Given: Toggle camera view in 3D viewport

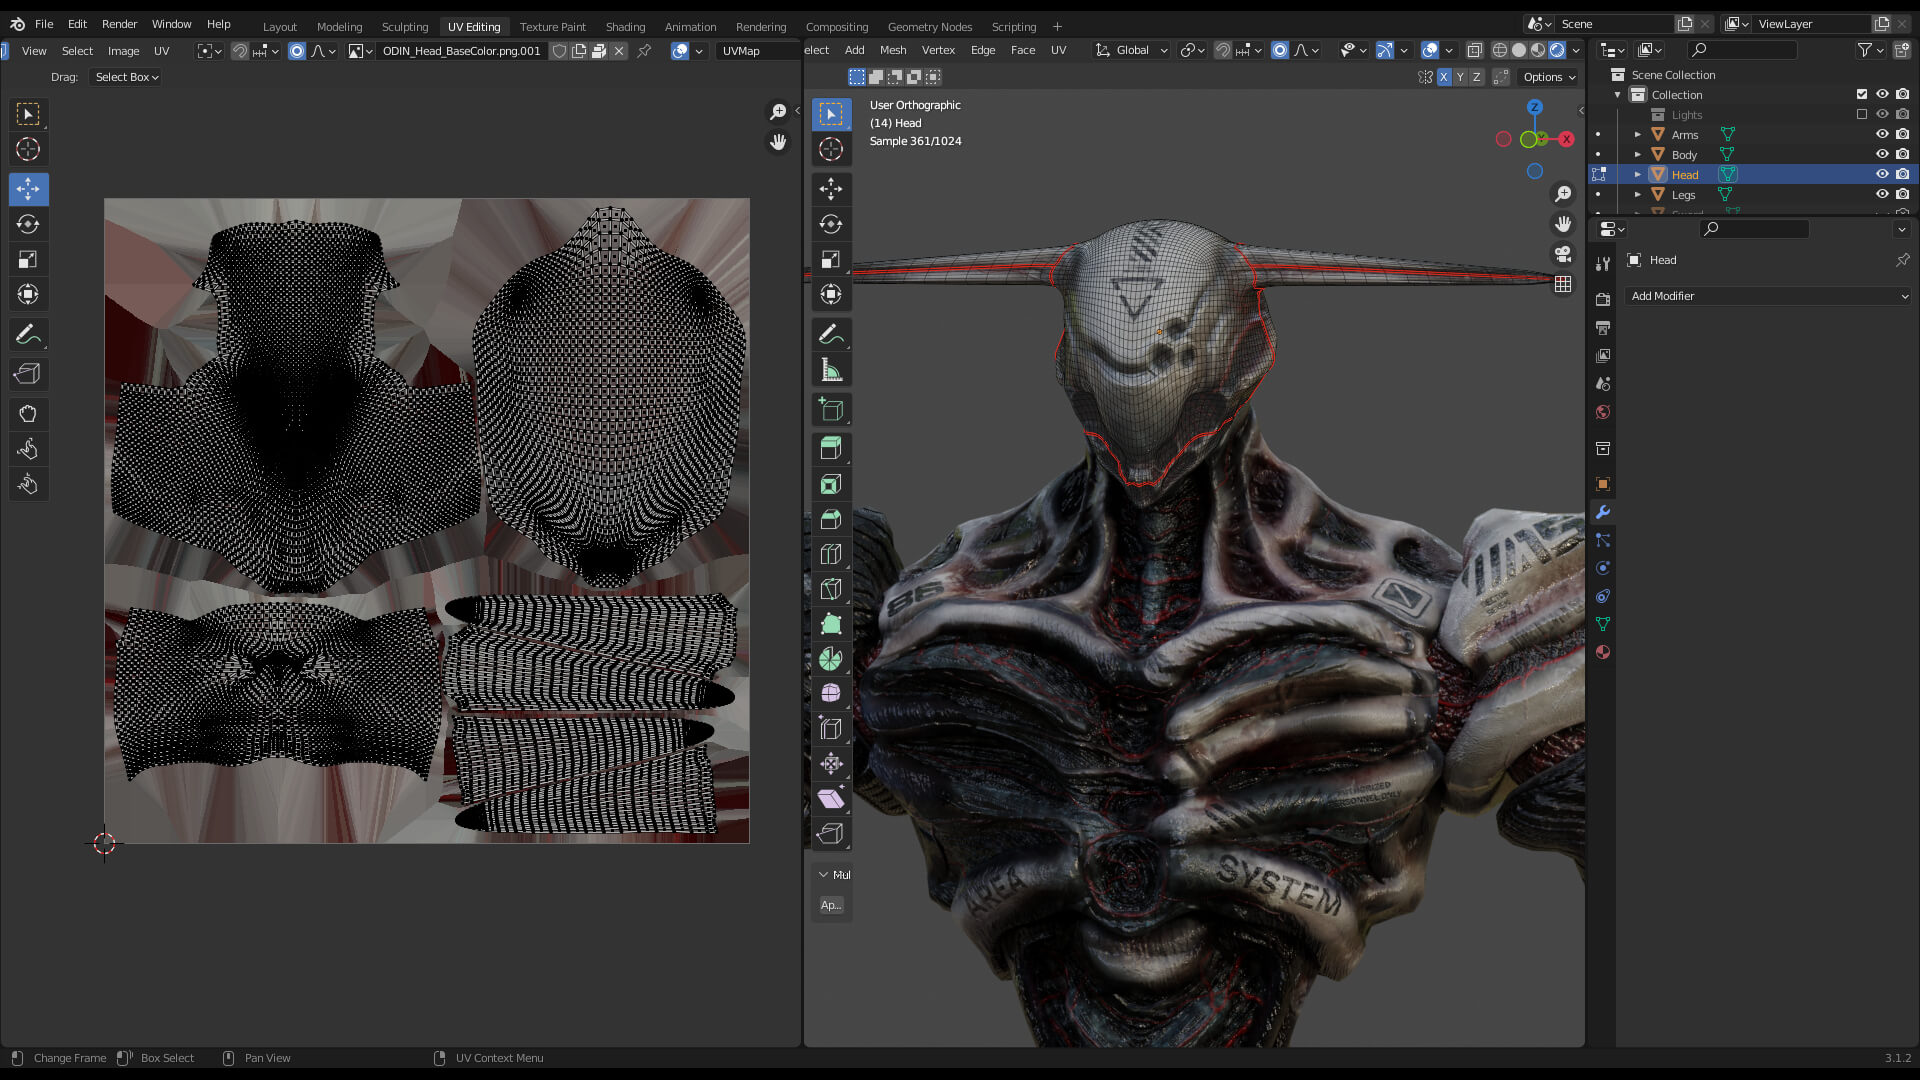Looking at the screenshot, I should (x=1563, y=254).
